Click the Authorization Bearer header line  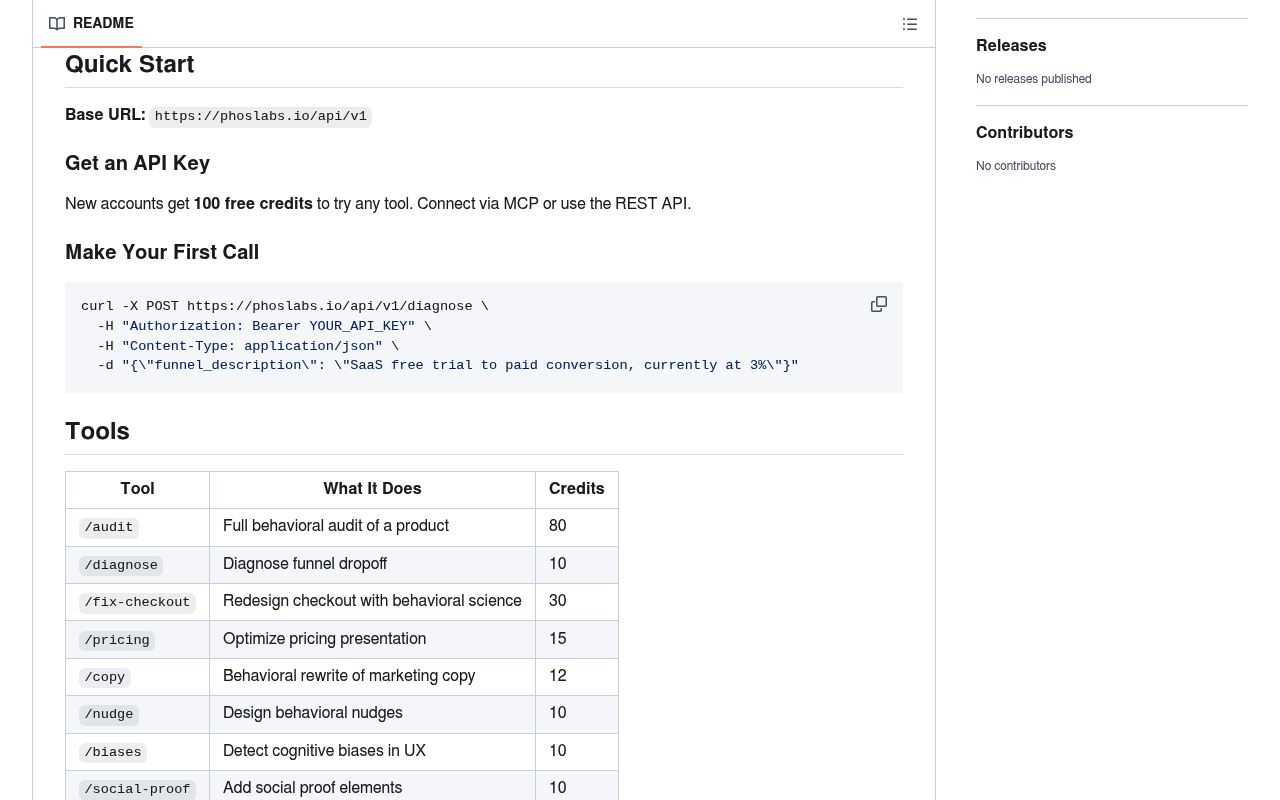(265, 327)
